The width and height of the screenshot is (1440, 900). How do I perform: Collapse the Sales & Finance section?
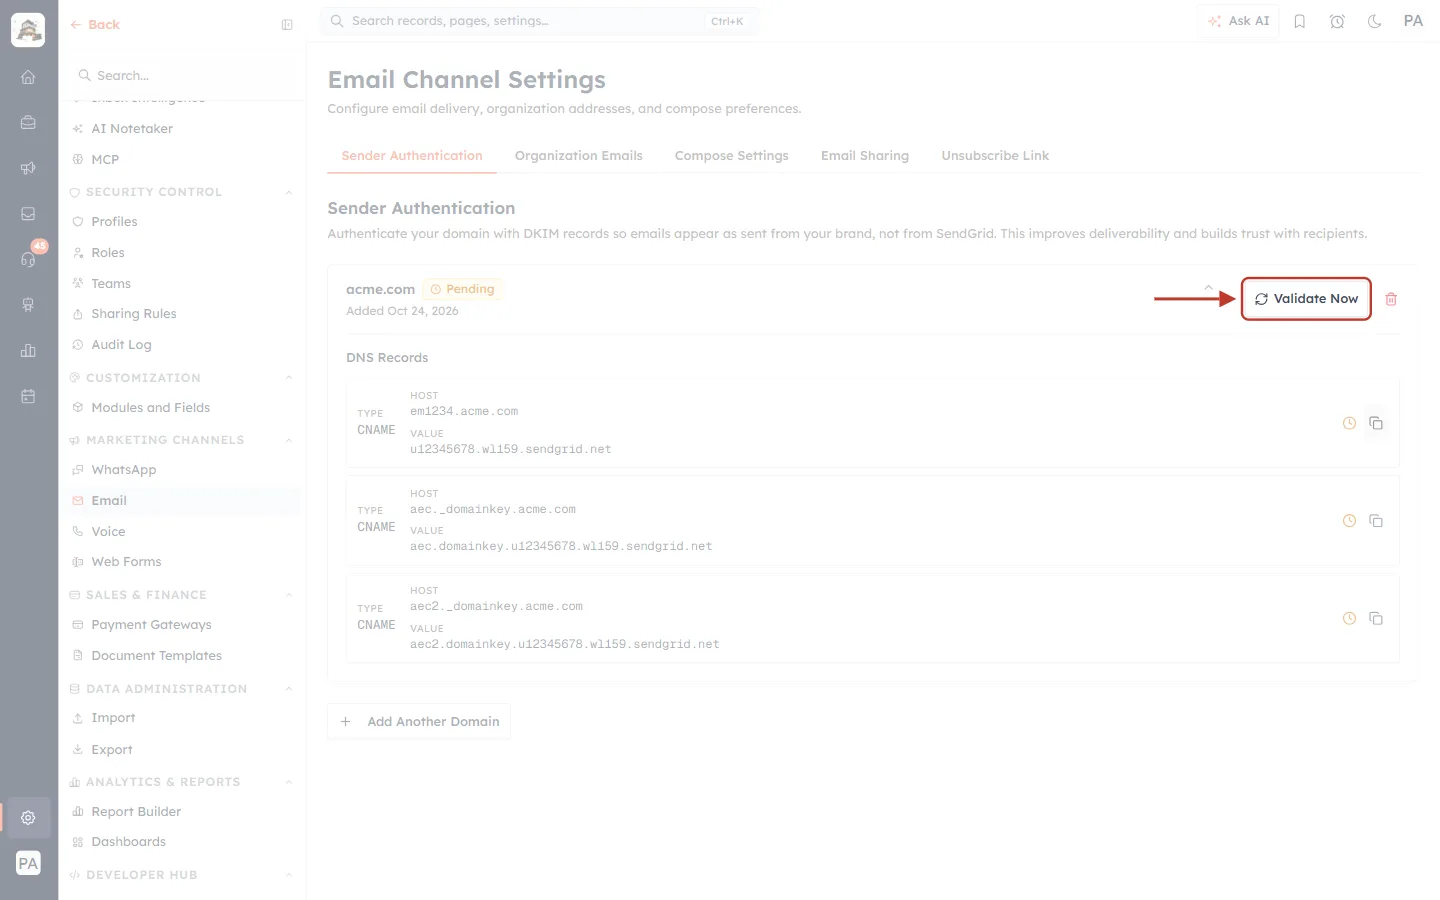tap(289, 595)
